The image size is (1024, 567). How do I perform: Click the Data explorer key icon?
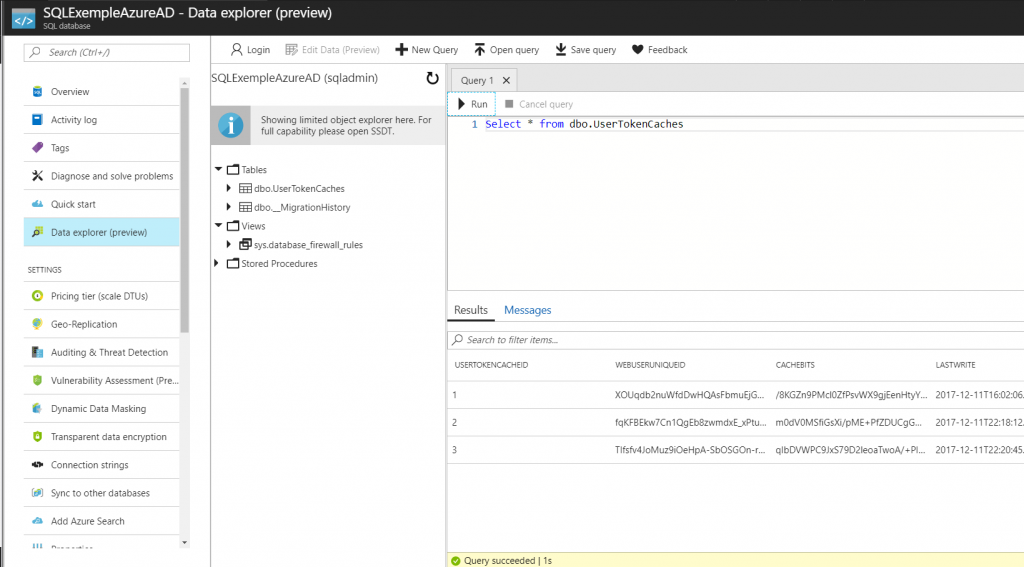click(37, 232)
